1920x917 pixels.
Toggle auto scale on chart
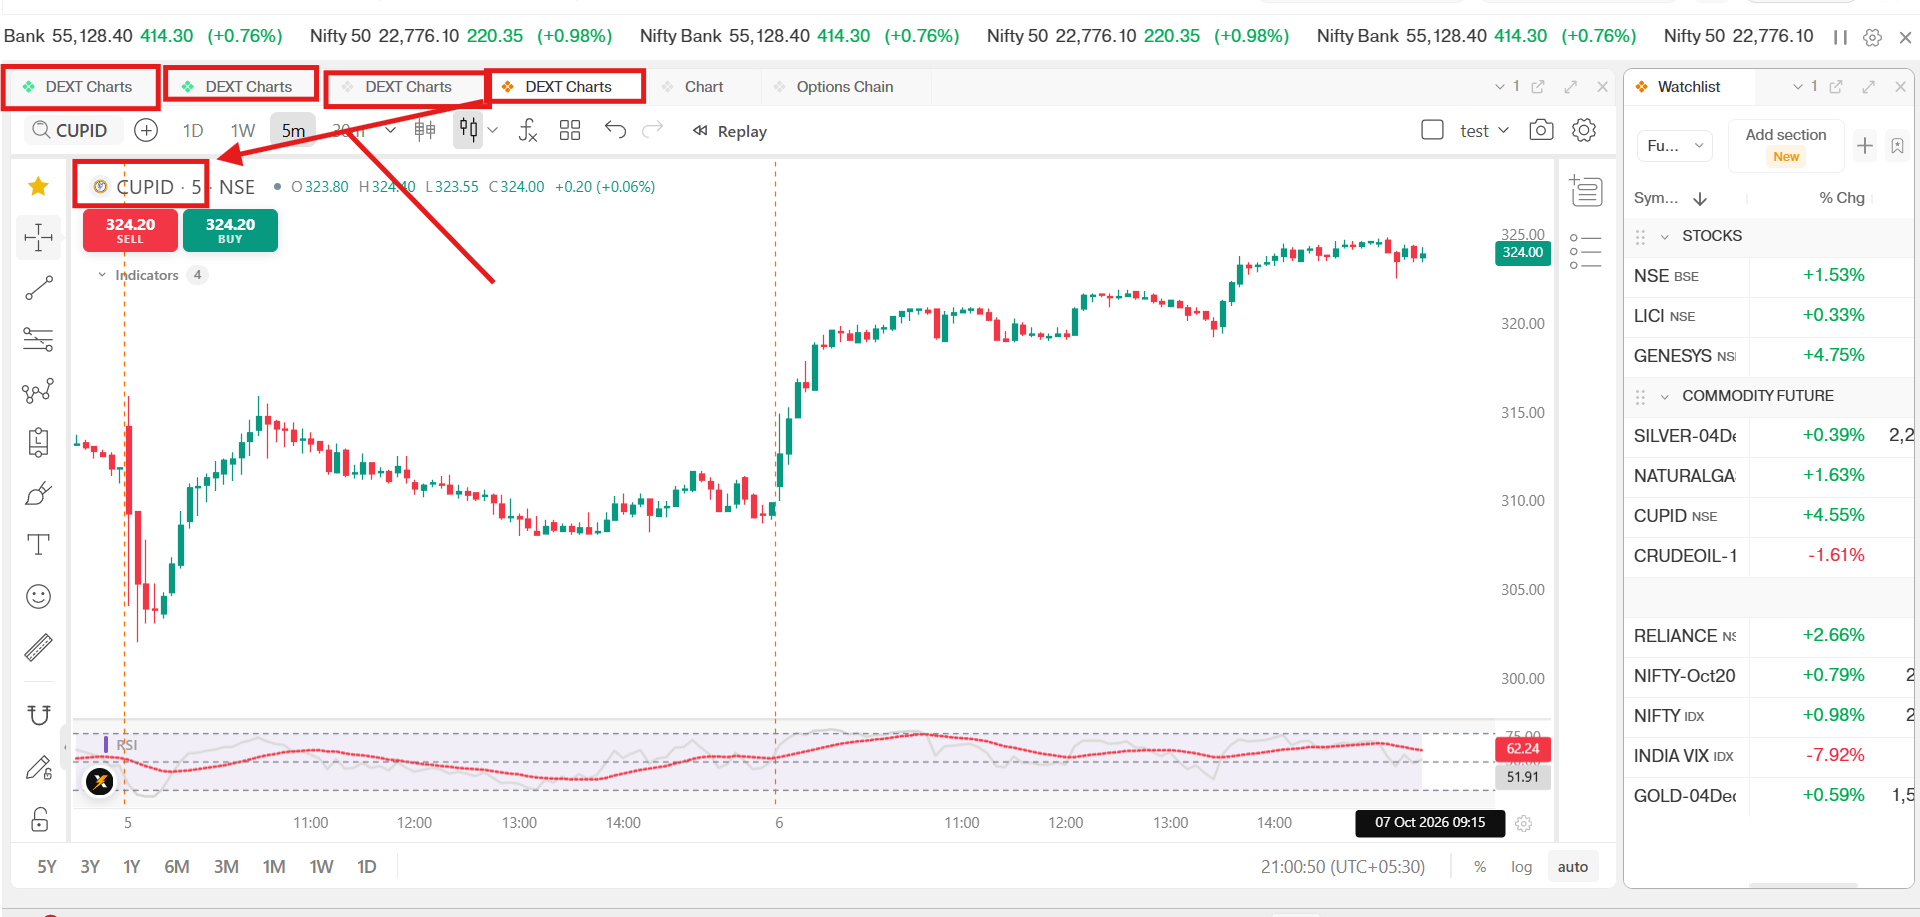coord(1572,867)
